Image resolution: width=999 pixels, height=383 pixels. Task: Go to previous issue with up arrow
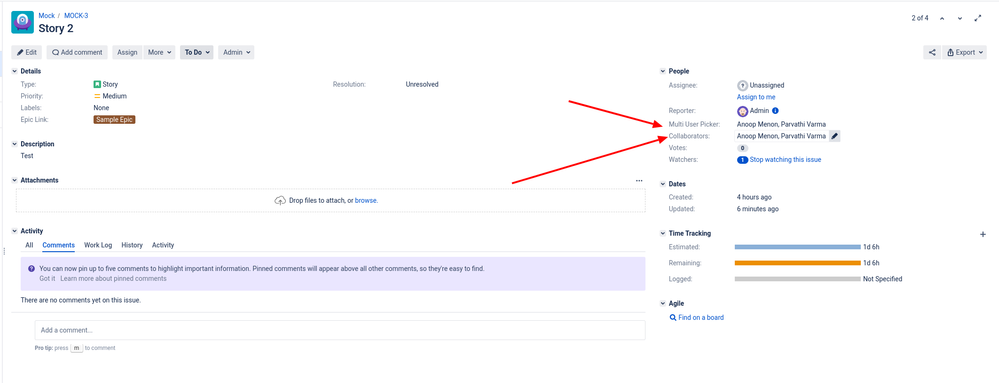click(942, 18)
